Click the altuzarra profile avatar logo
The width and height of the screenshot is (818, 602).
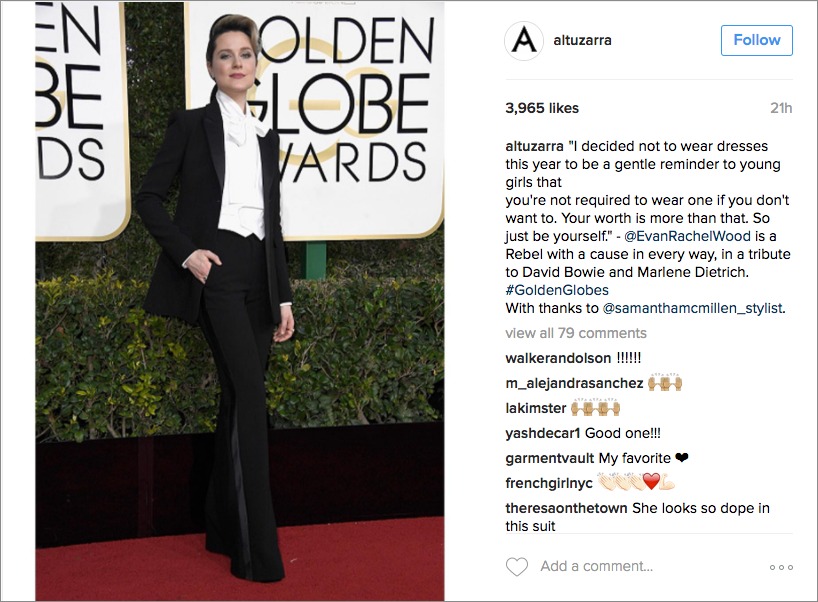pyautogui.click(x=524, y=41)
